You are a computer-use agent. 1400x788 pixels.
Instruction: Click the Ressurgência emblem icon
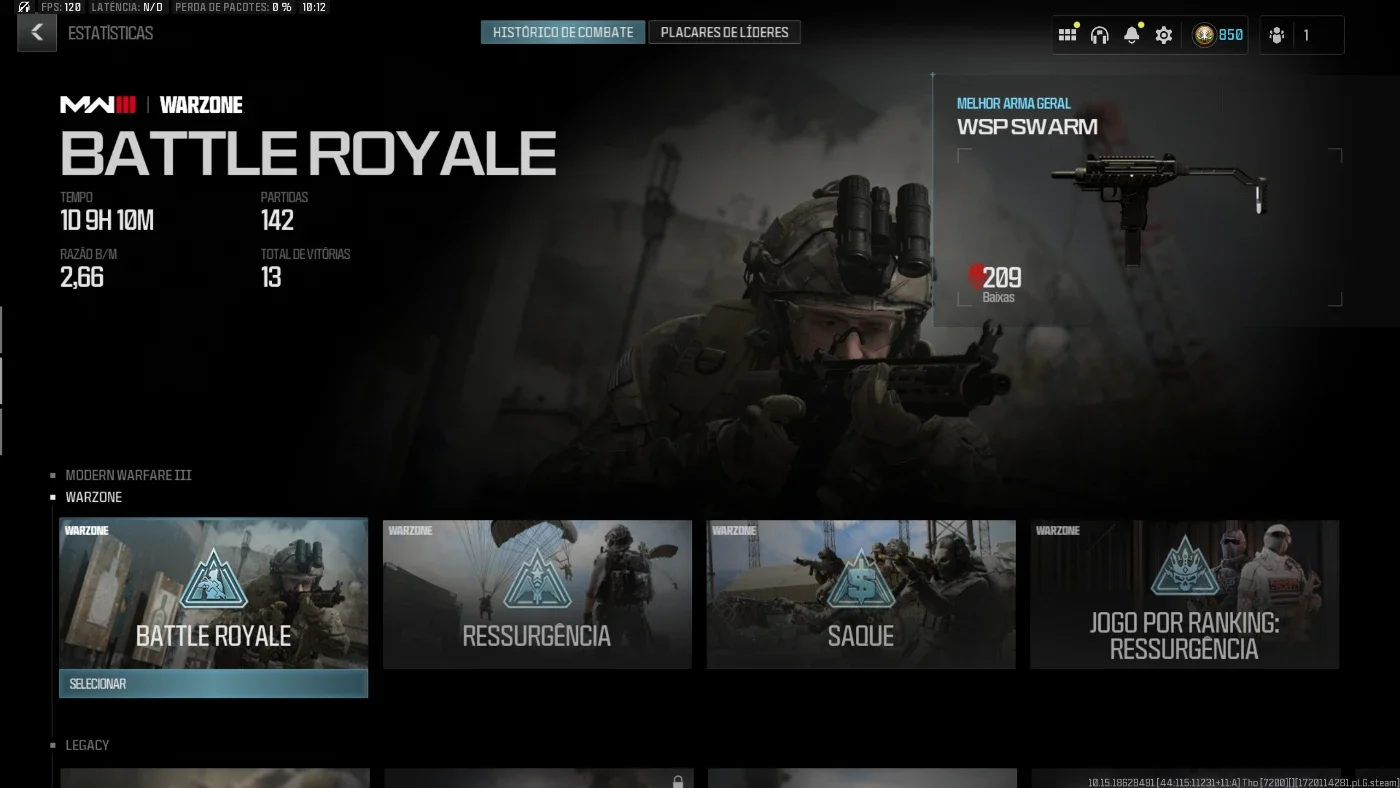click(x=537, y=579)
